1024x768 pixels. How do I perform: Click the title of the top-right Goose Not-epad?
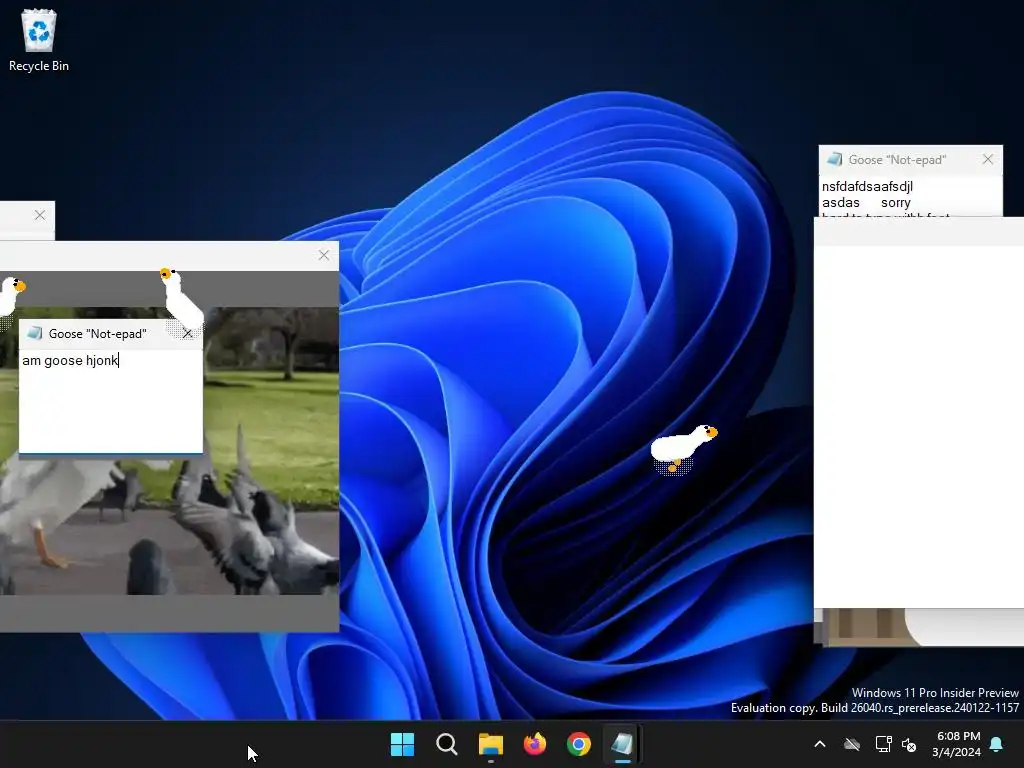tap(897, 159)
